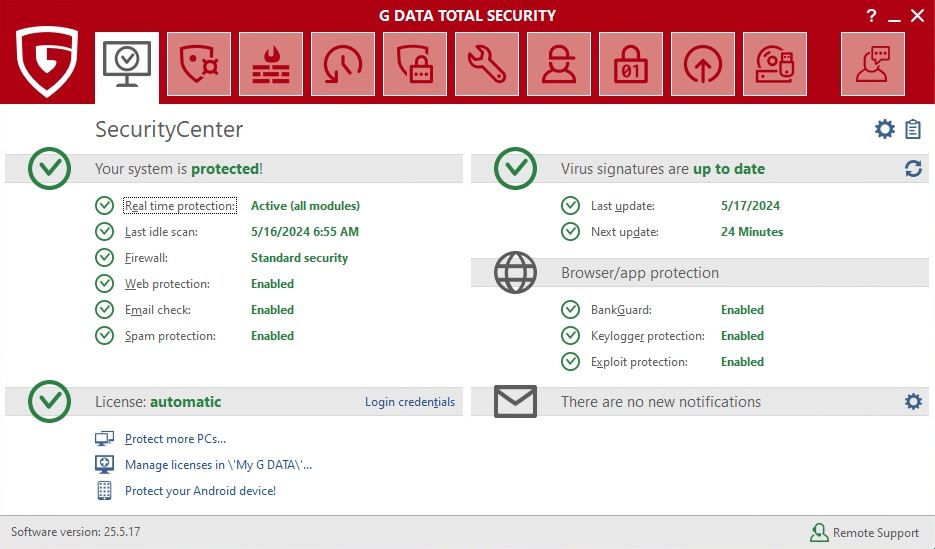Click the Last idle scan label
The width and height of the screenshot is (935, 549).
pyautogui.click(x=161, y=232)
